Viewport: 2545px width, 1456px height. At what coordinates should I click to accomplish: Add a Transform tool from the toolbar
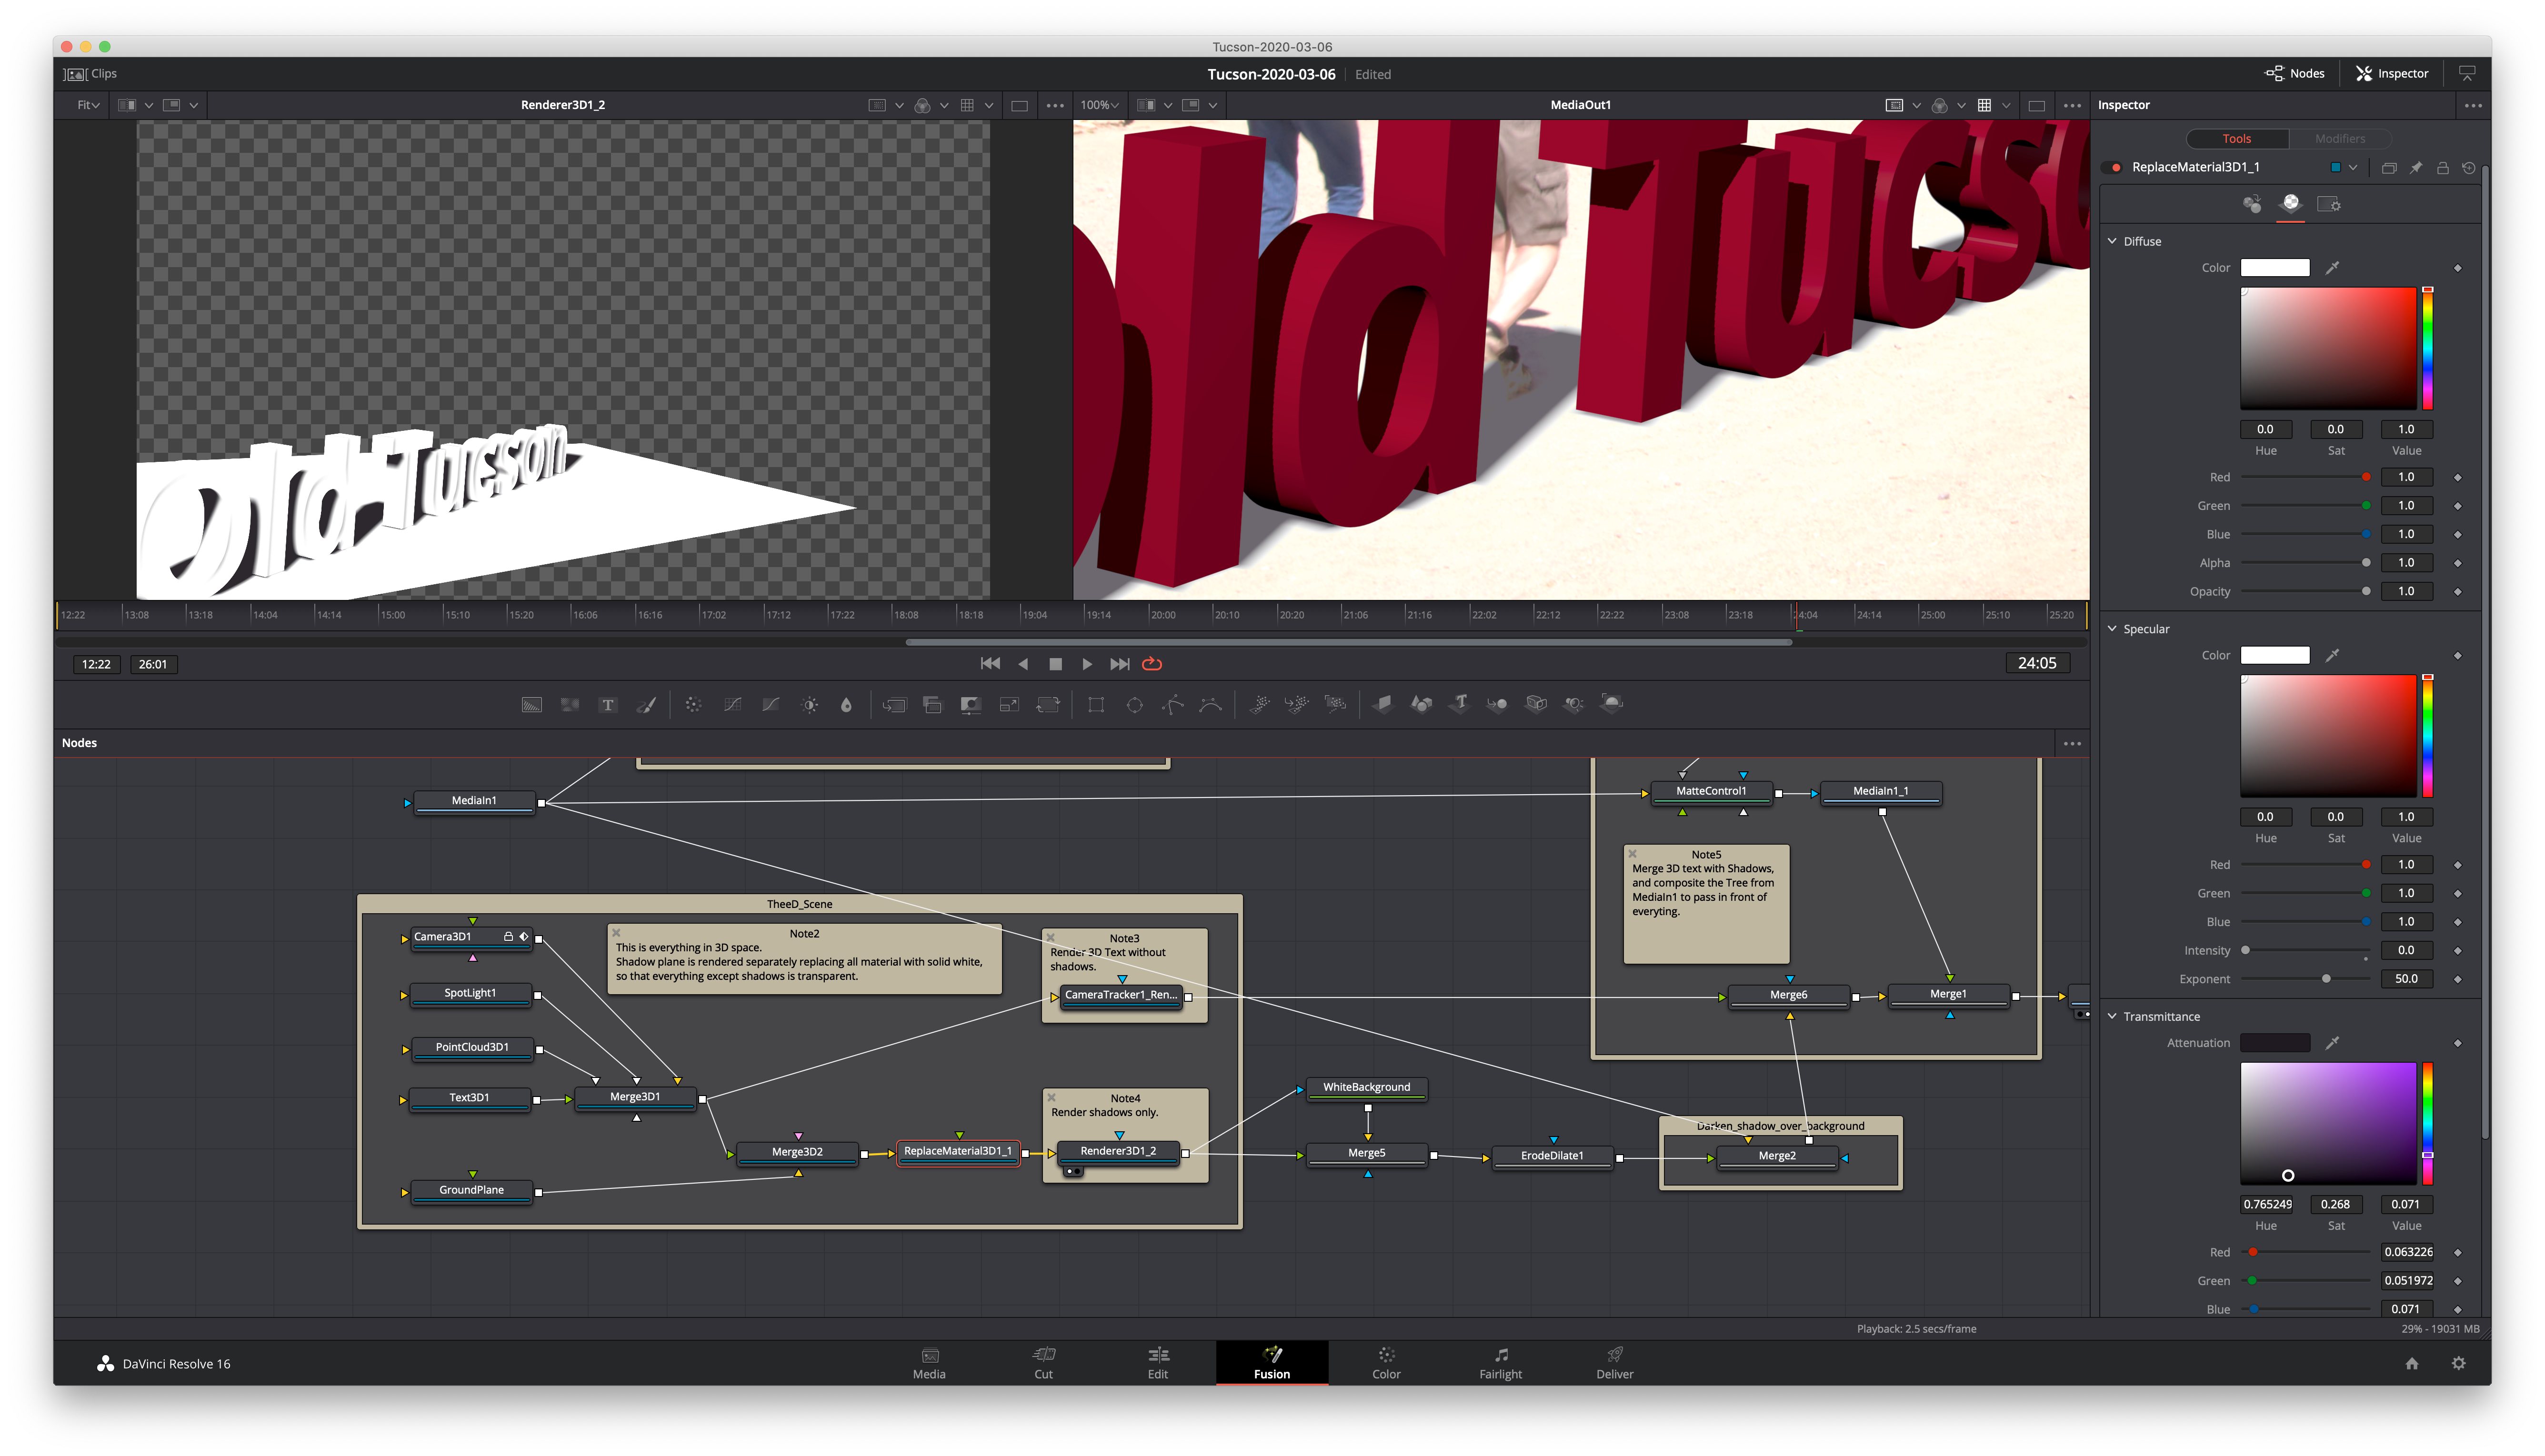coord(1048,705)
